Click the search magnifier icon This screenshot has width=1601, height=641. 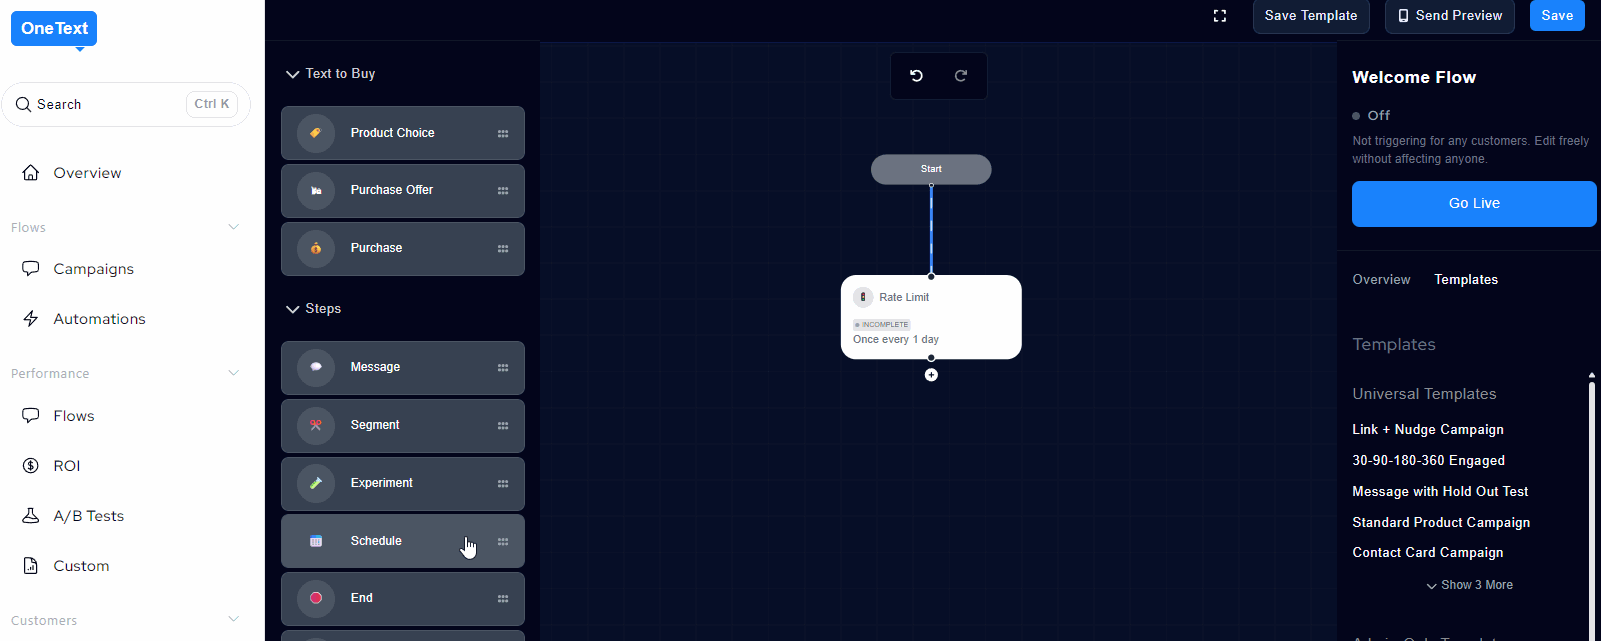pos(24,104)
